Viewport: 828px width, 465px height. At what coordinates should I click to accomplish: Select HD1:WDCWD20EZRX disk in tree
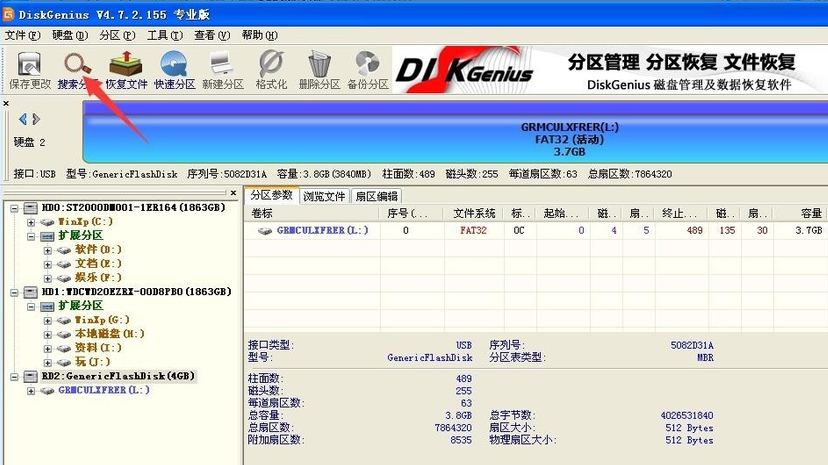point(136,291)
